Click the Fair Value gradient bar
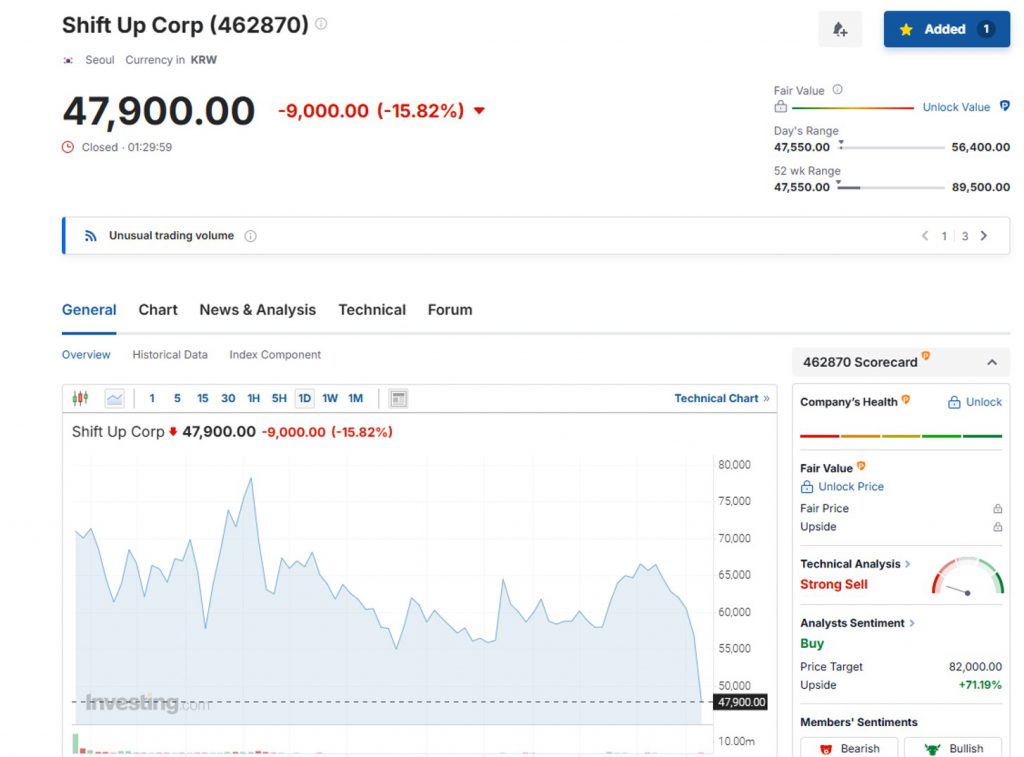Screen dimensions: 1024x757 (852, 108)
